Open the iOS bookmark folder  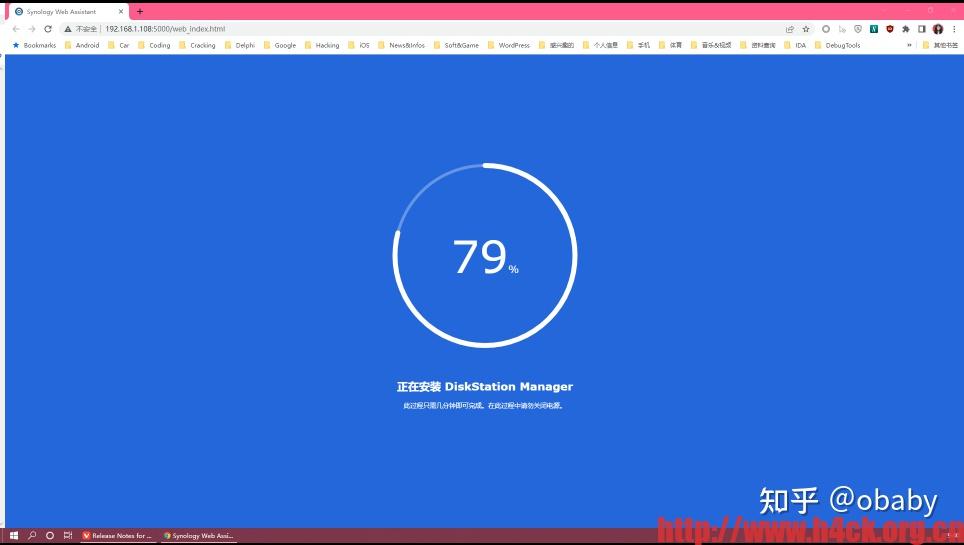[359, 45]
